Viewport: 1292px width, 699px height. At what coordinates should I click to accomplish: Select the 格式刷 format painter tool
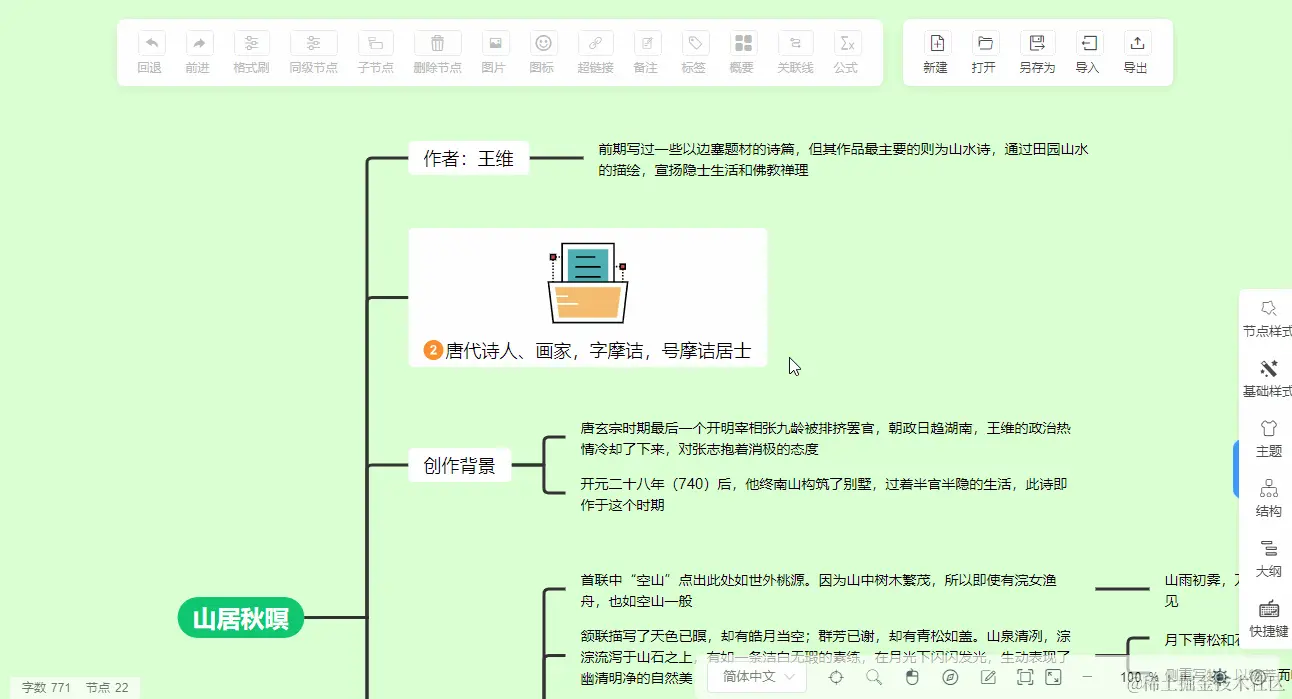pyautogui.click(x=251, y=52)
